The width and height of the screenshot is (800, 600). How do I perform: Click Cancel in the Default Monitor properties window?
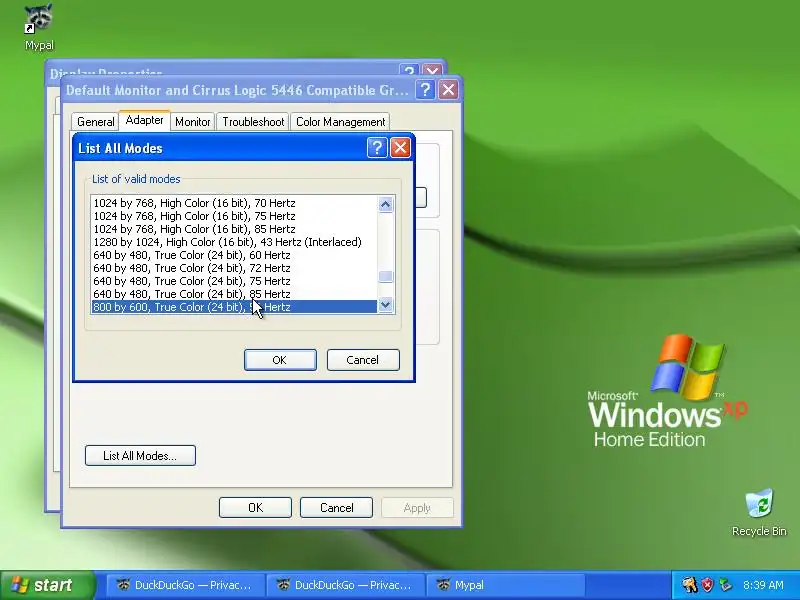point(336,508)
